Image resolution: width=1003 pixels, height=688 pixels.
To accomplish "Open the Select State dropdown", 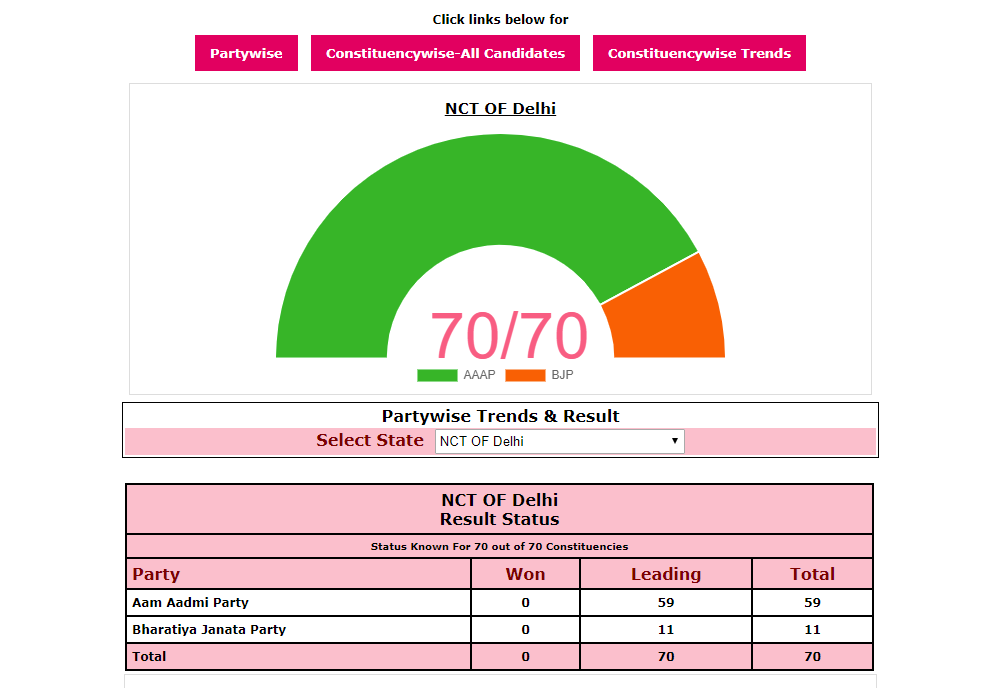I will (560, 441).
